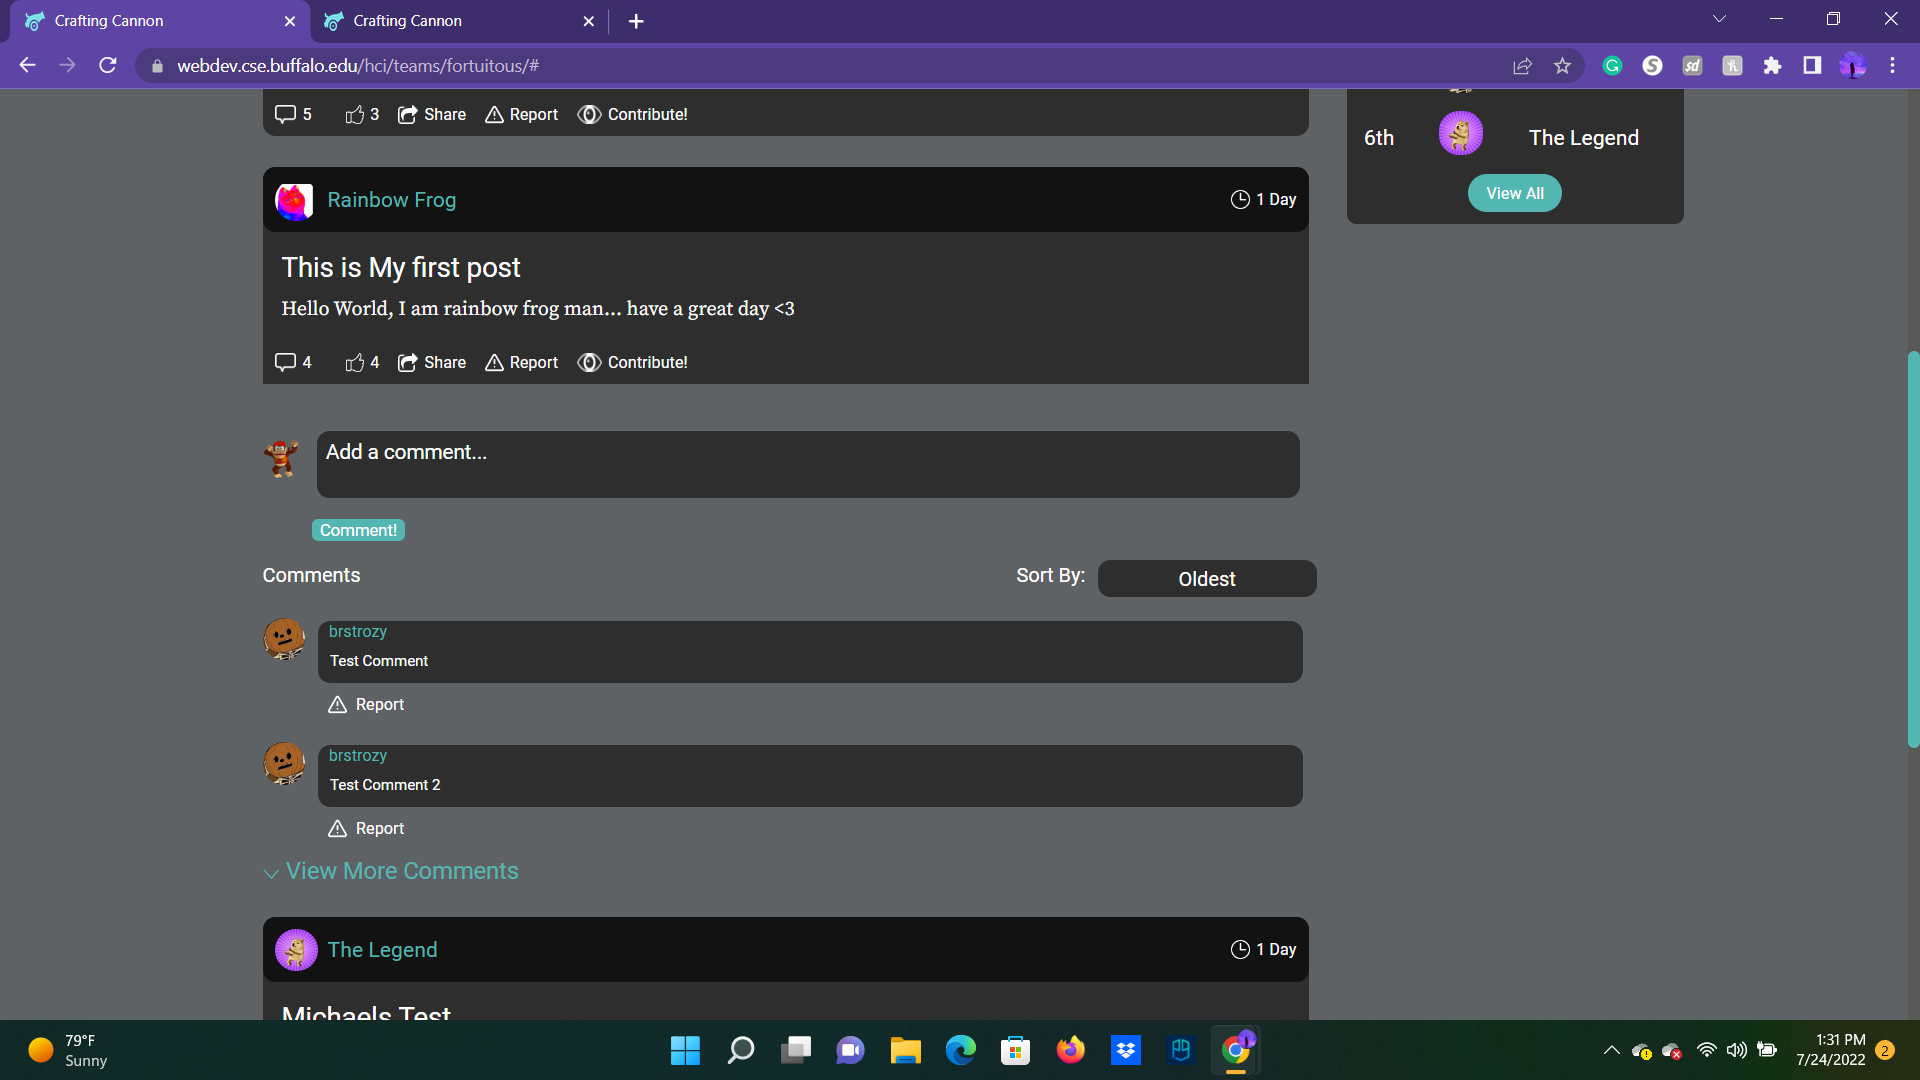
Task: Click Contribute! on the Rainbow Frog post
Action: tap(633, 363)
